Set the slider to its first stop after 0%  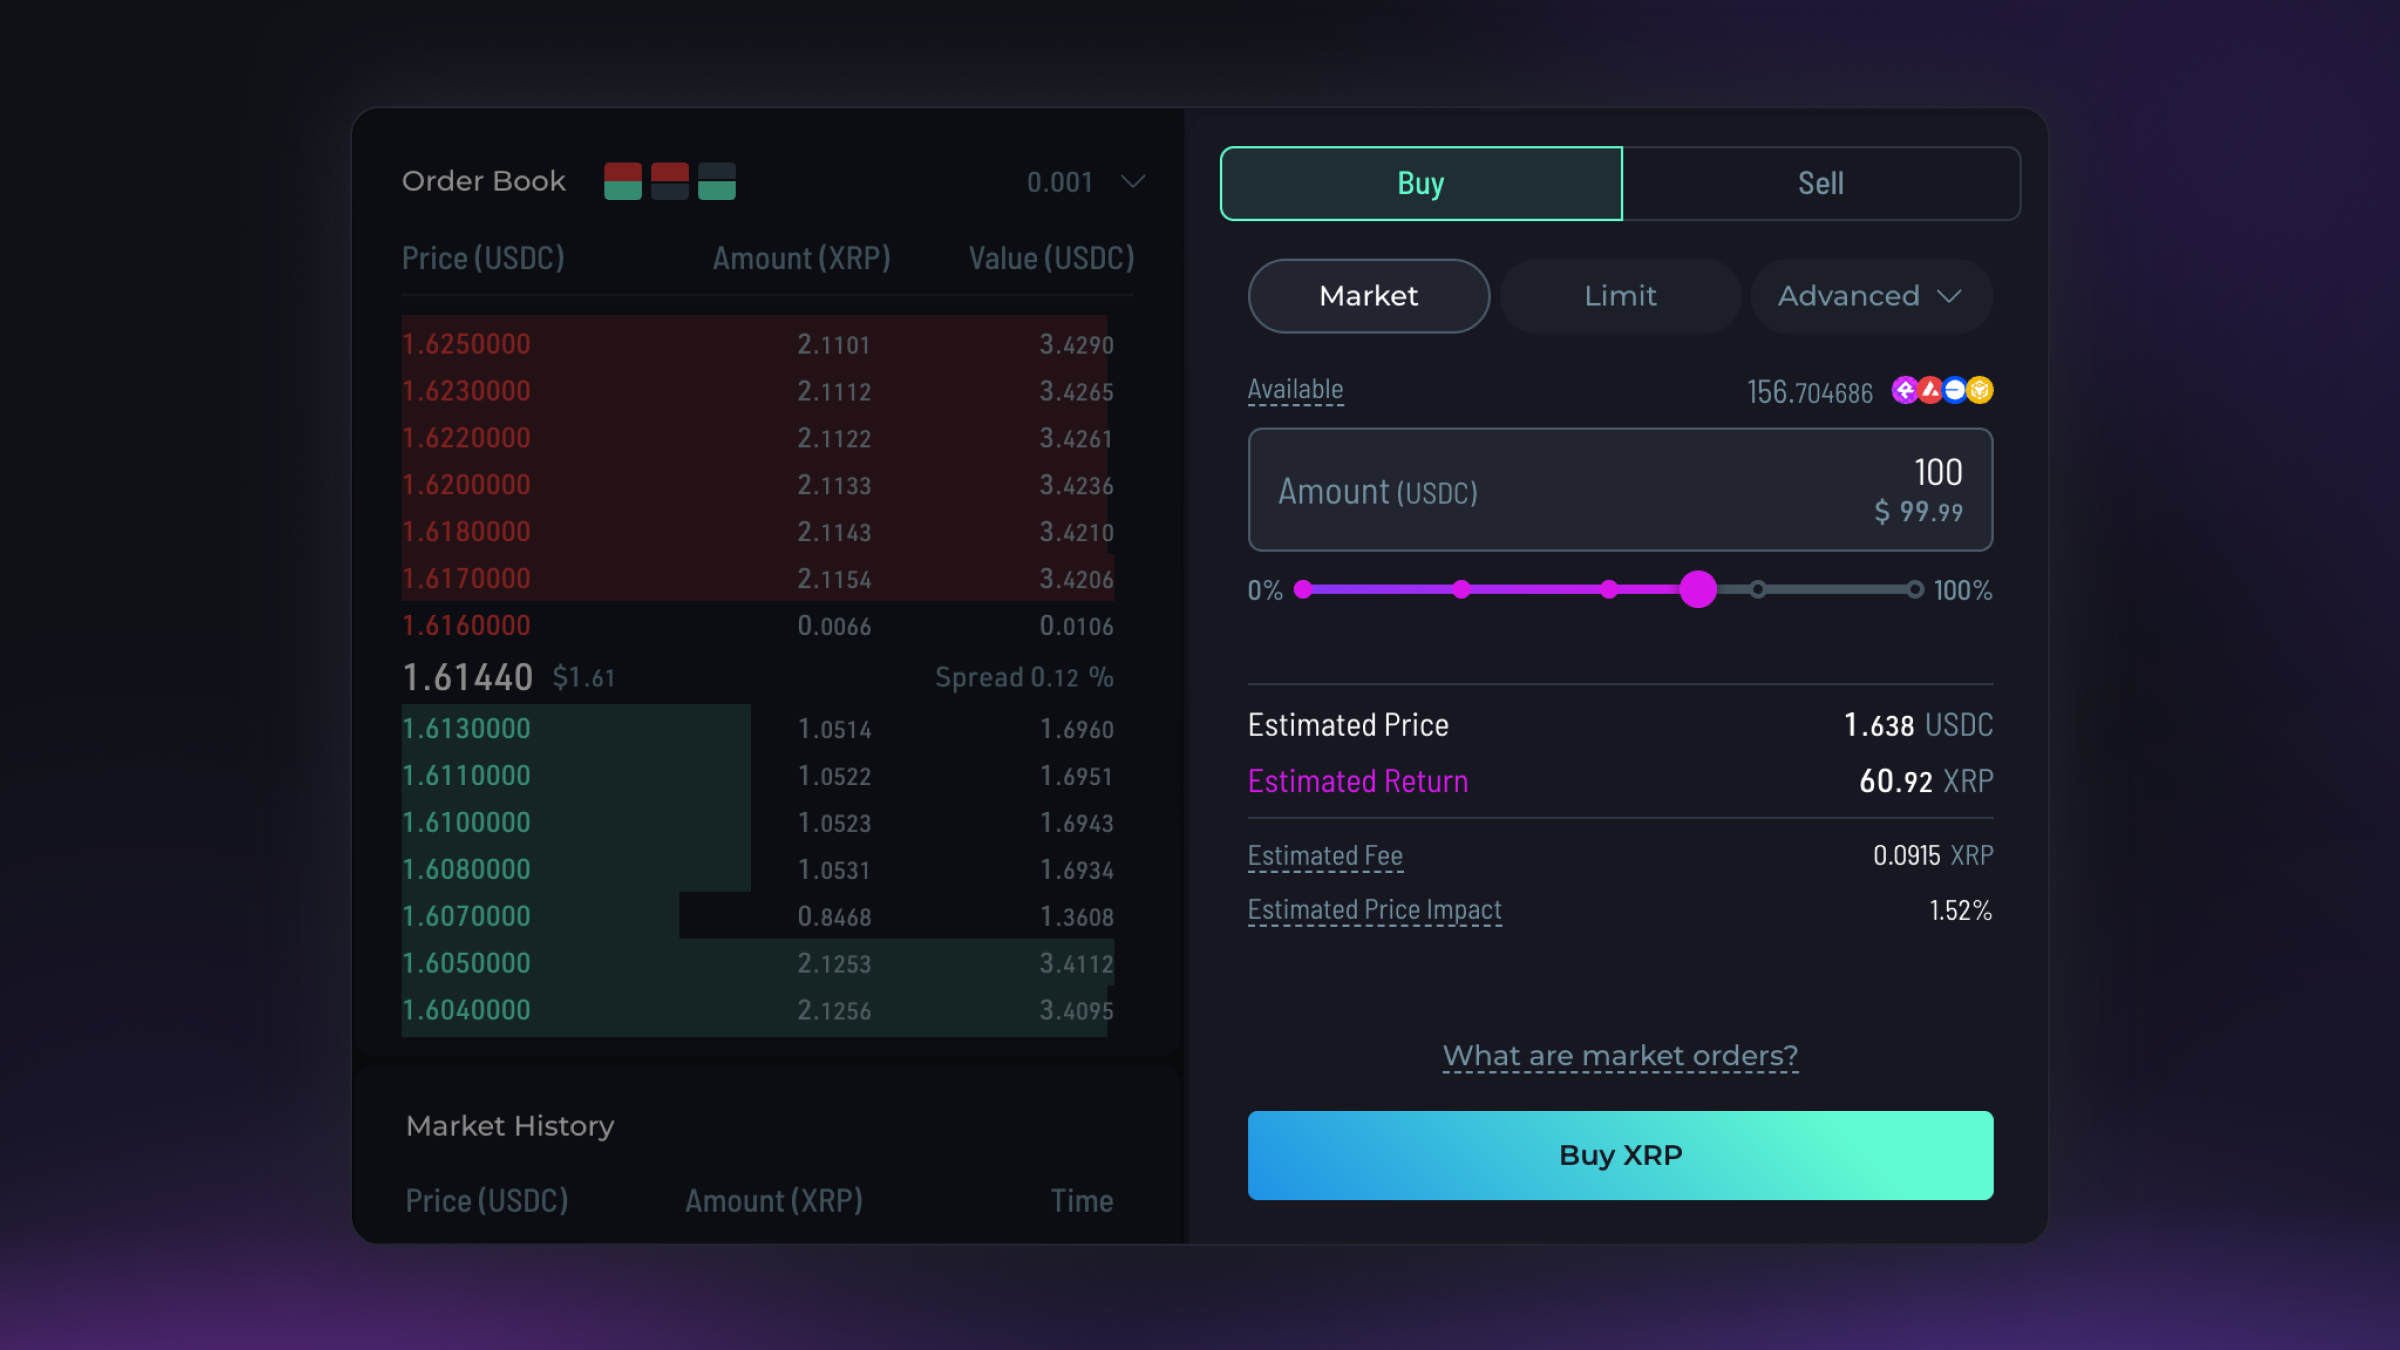click(1461, 589)
